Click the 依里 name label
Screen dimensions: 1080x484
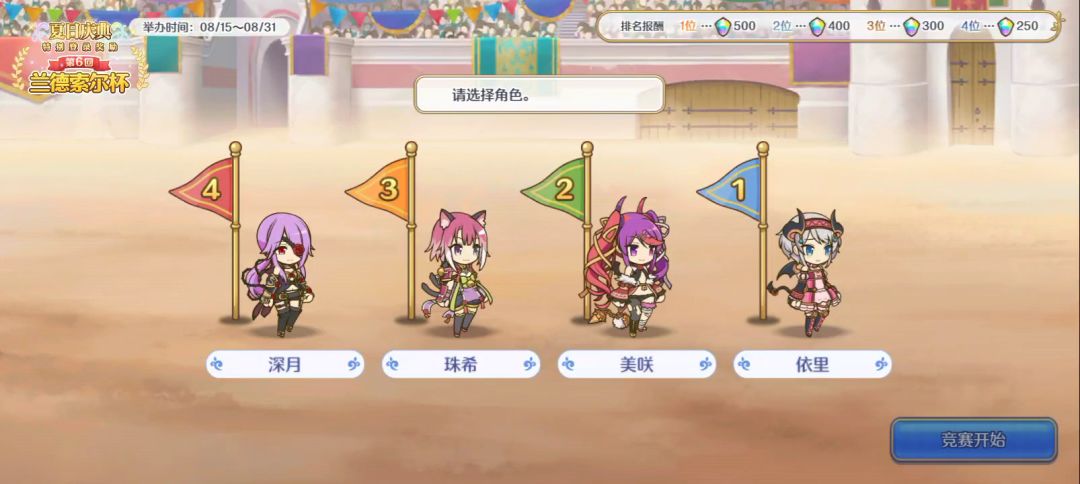[x=812, y=364]
